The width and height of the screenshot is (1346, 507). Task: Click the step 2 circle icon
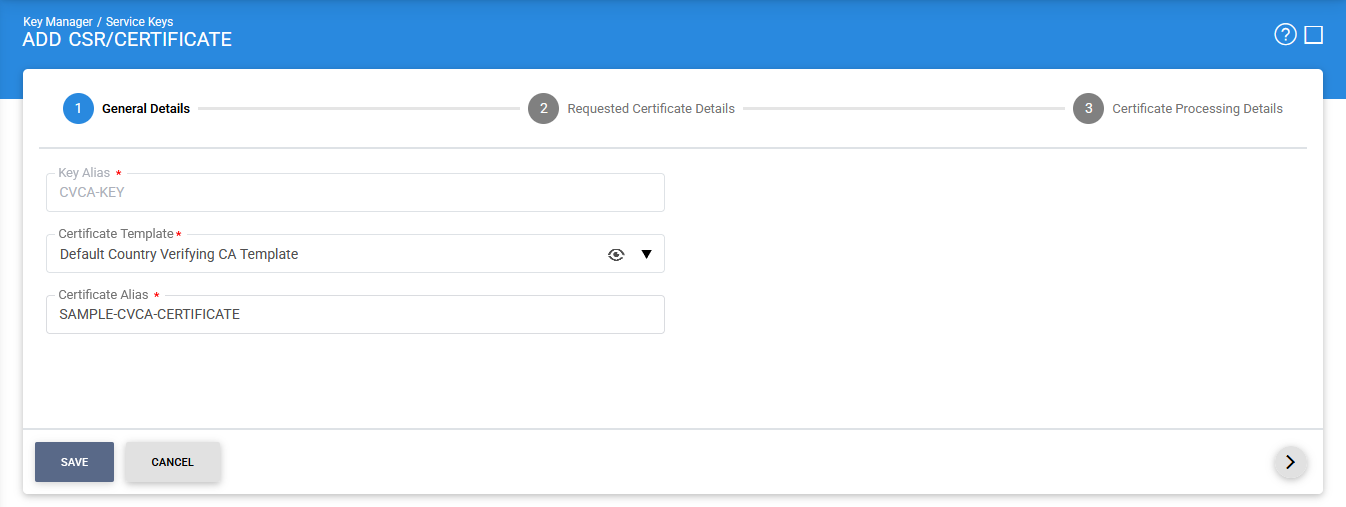click(x=543, y=109)
